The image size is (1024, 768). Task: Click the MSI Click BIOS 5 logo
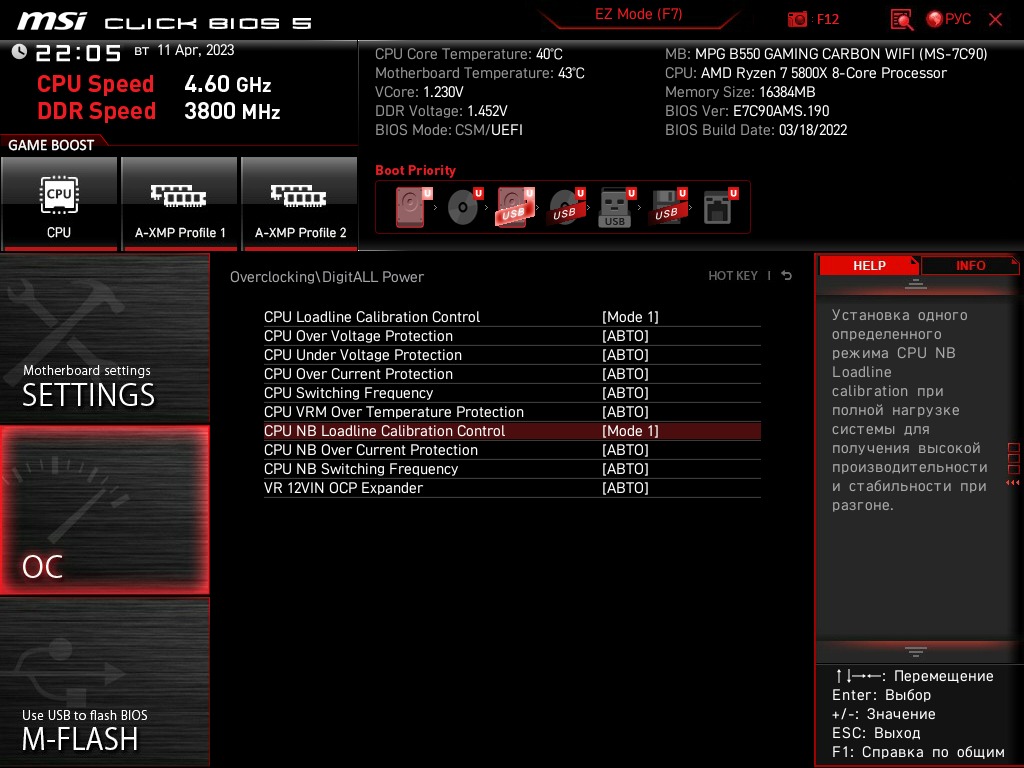(x=164, y=22)
